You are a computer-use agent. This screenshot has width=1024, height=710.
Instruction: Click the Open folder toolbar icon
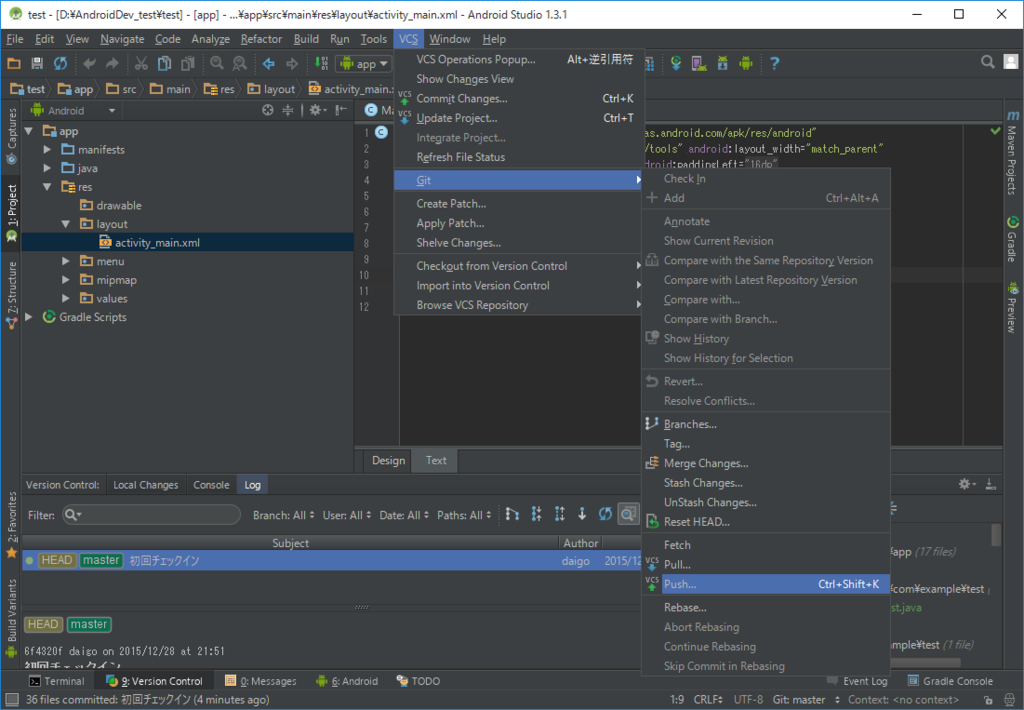[x=14, y=63]
